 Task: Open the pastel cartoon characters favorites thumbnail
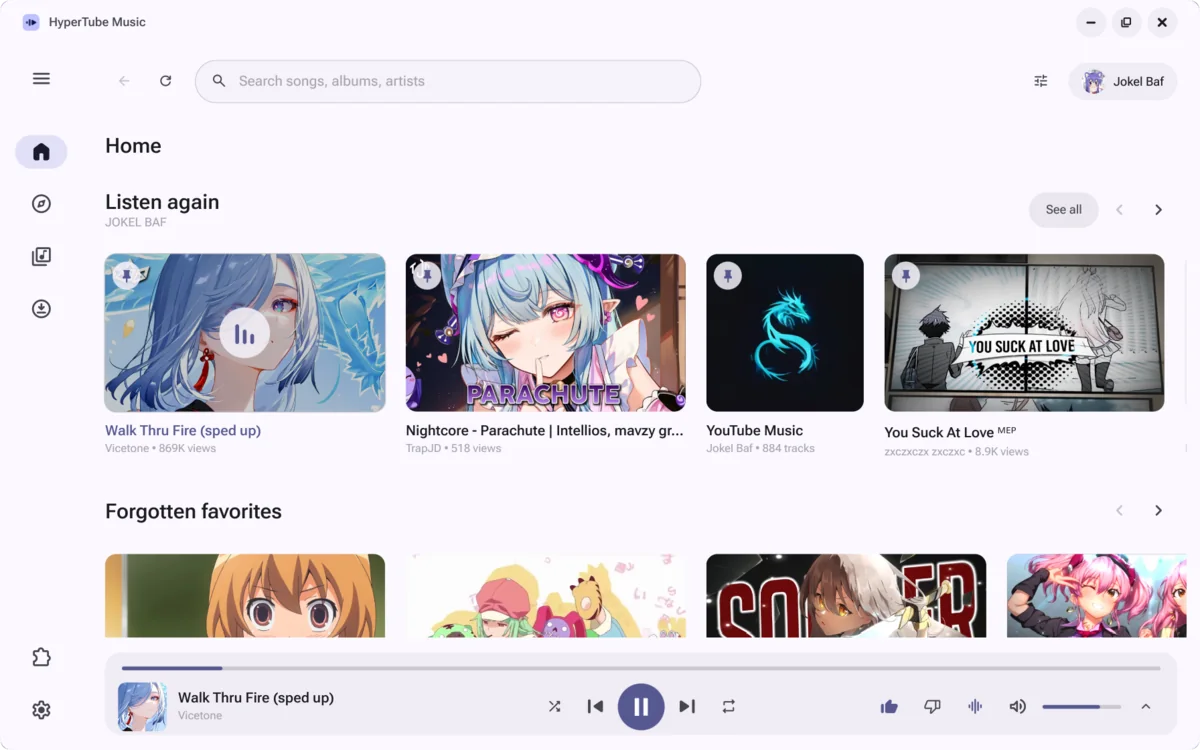click(546, 596)
